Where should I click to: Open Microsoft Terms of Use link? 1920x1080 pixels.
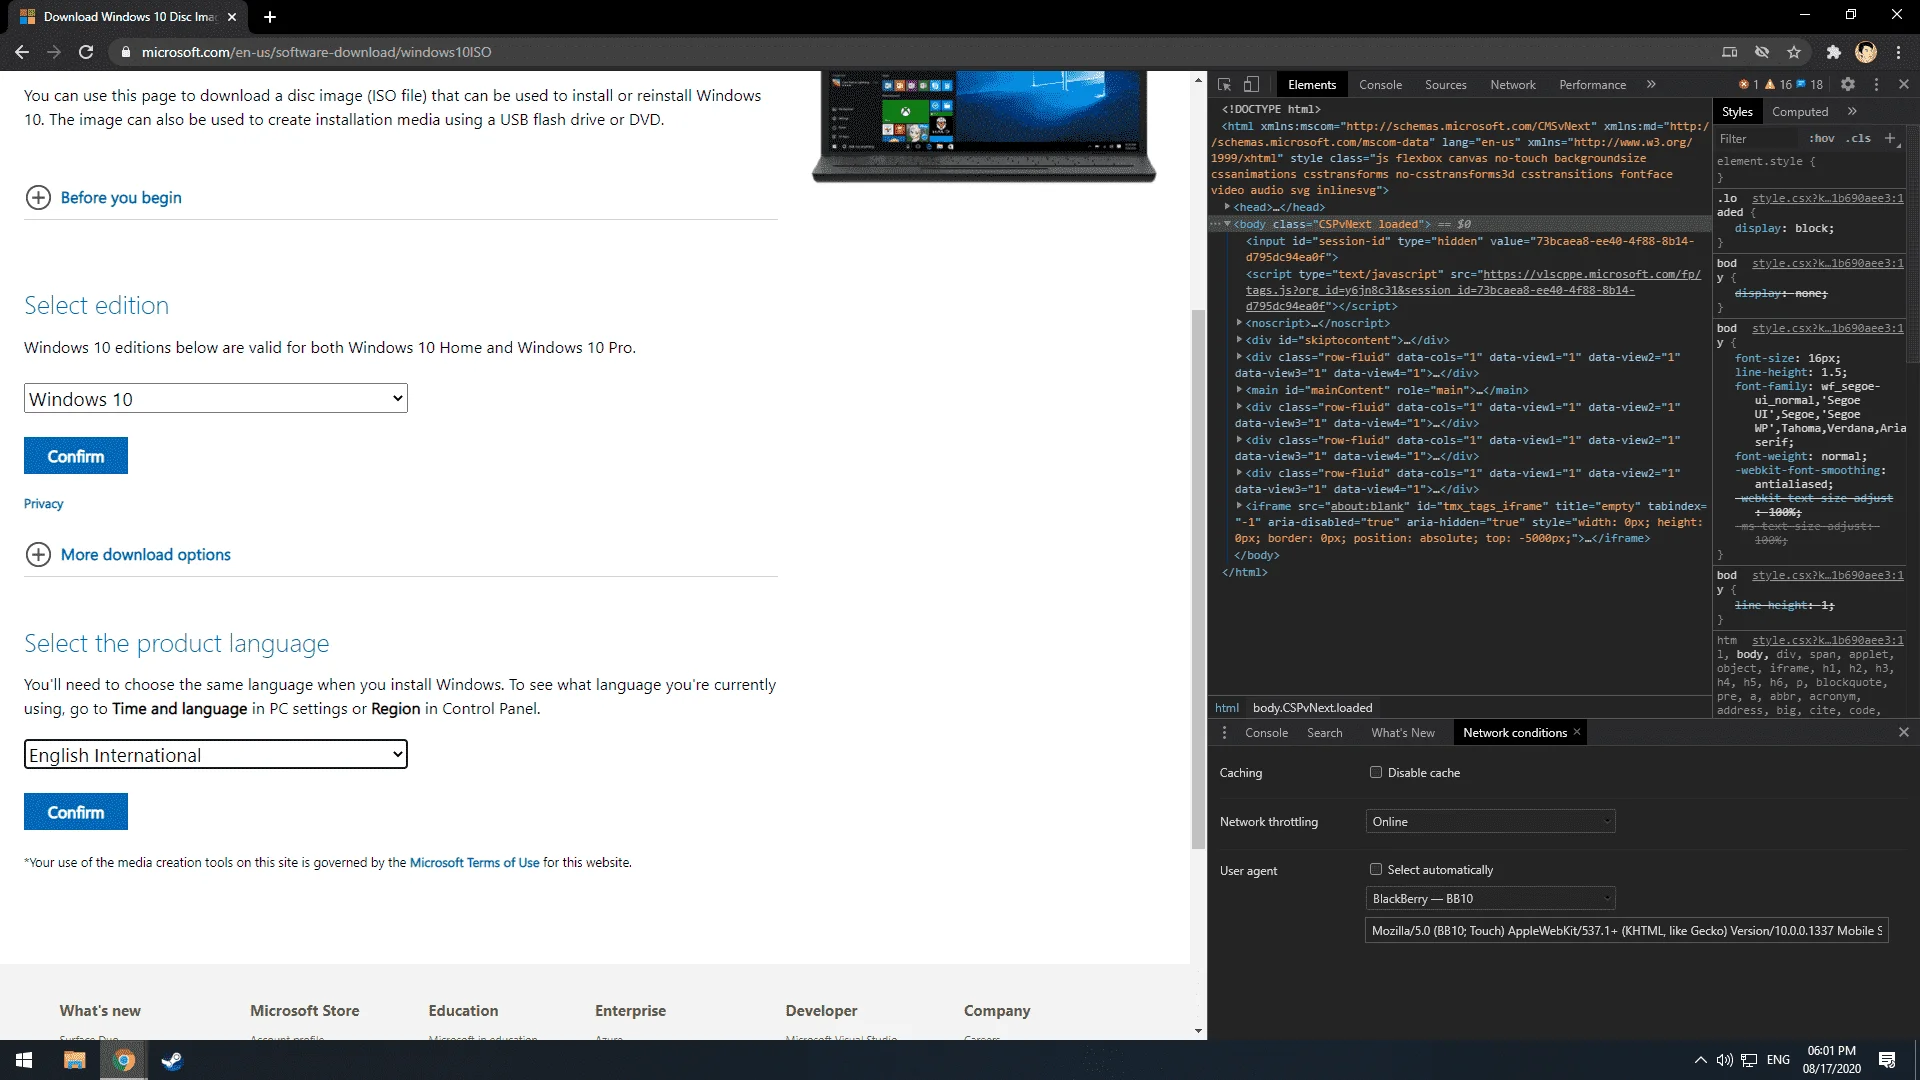click(x=474, y=862)
